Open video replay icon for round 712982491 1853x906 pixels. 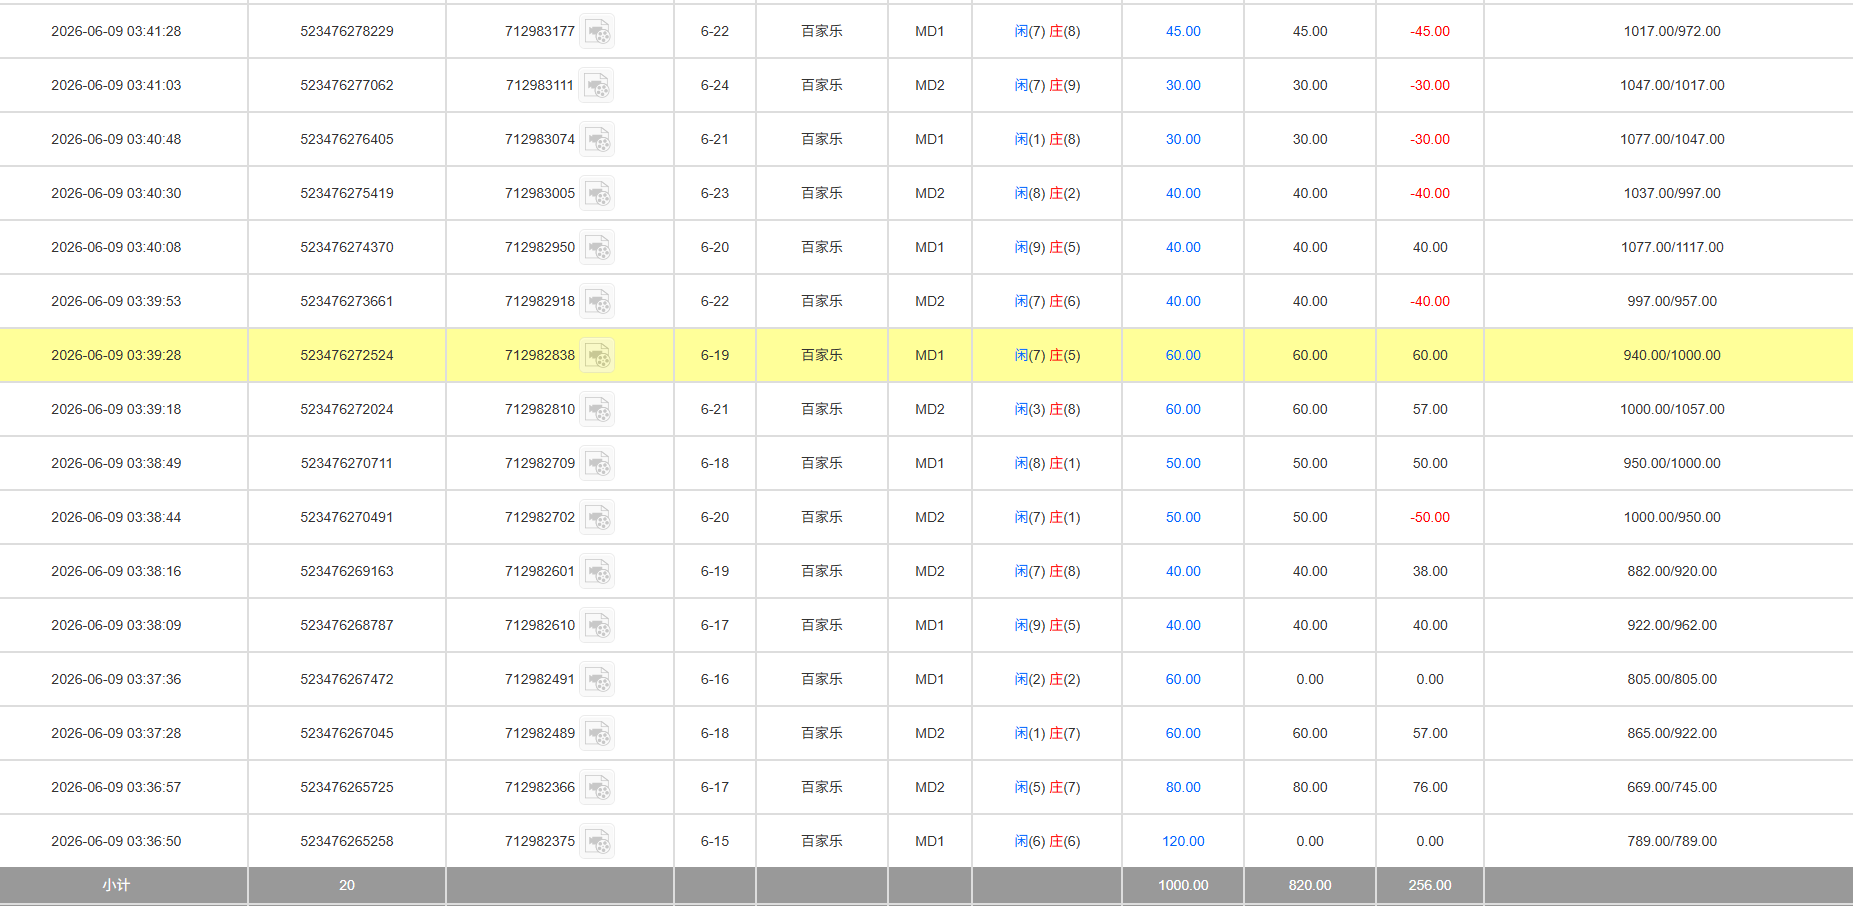tap(597, 679)
